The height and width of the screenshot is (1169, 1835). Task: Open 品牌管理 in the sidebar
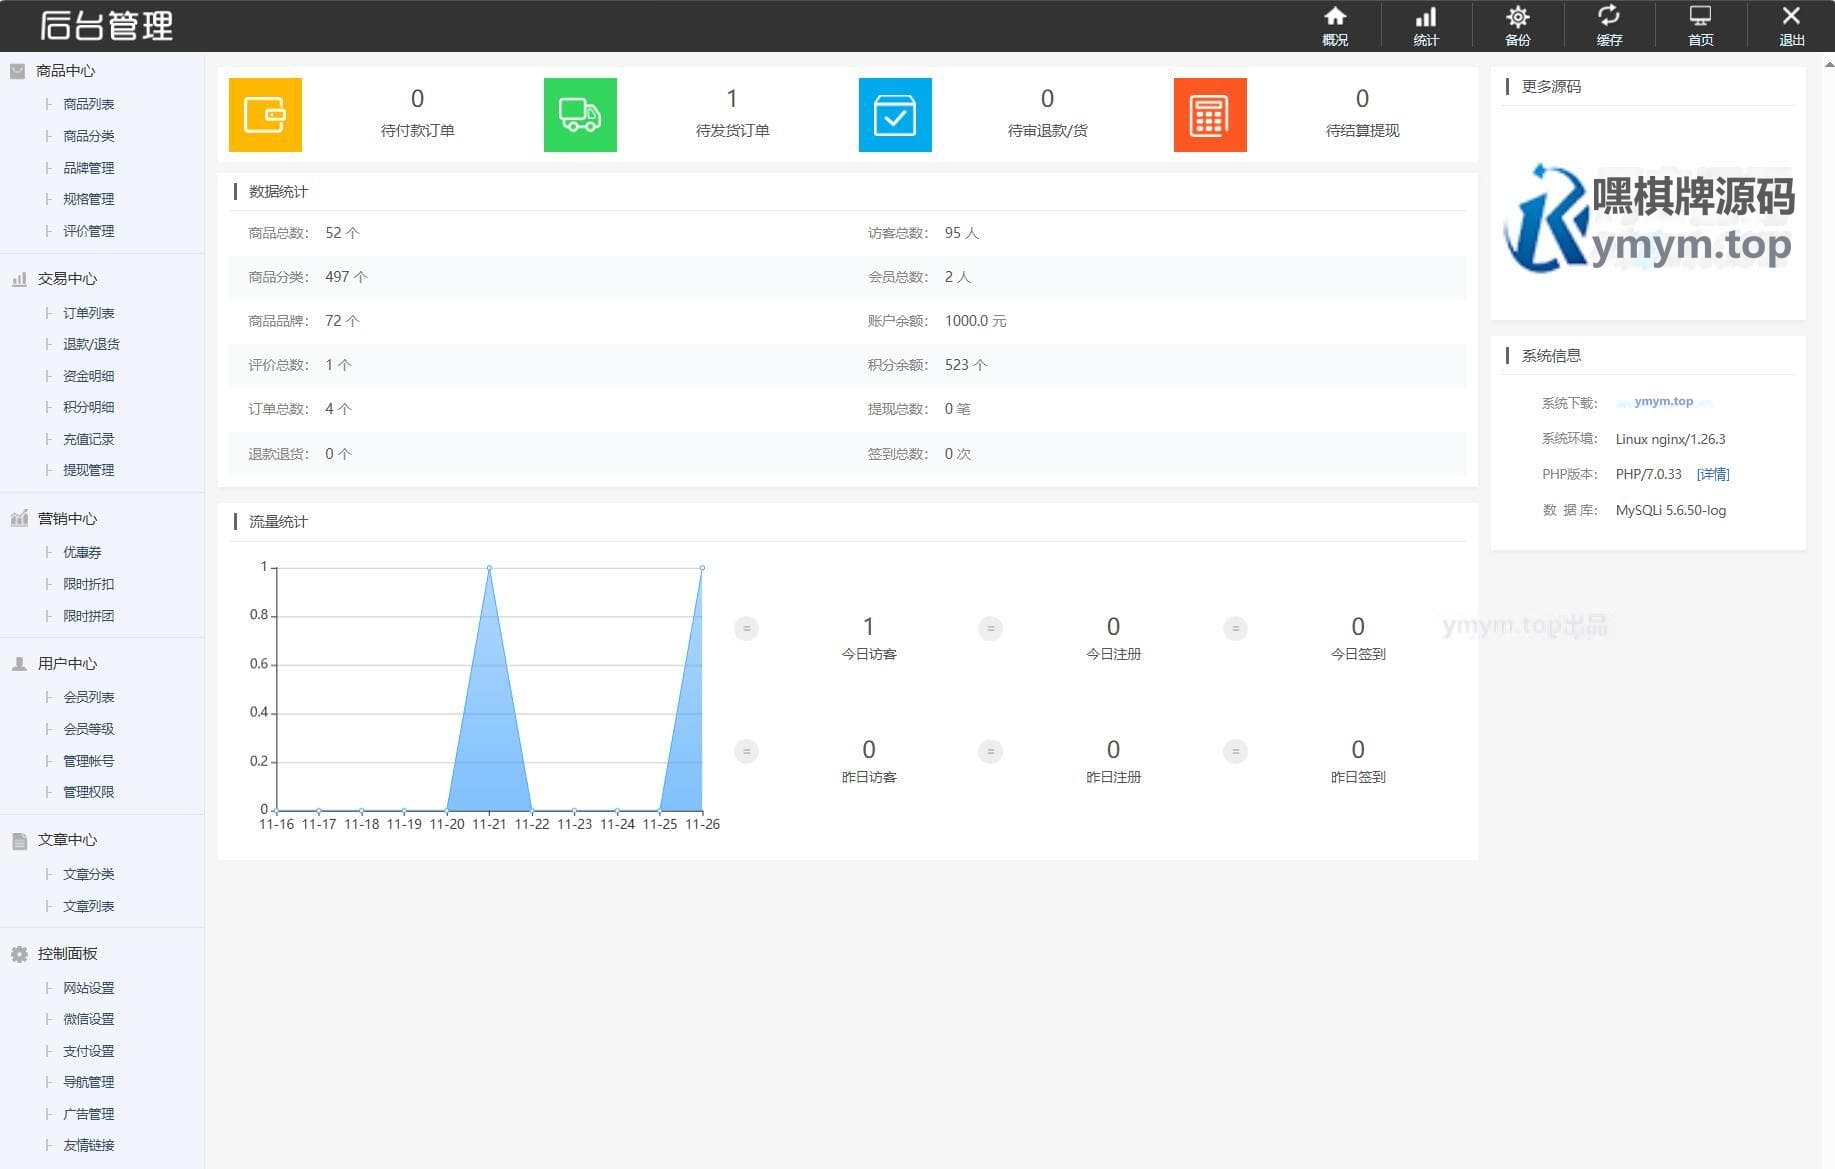[x=89, y=168]
